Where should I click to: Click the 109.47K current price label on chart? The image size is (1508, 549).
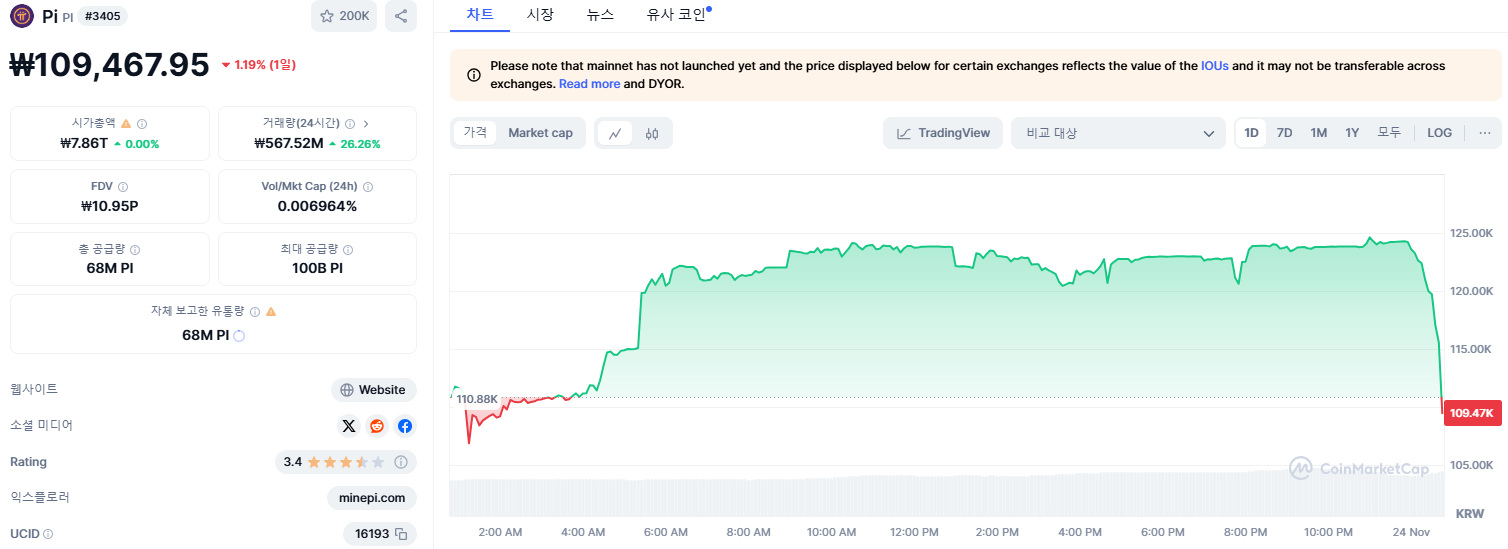pos(1473,413)
